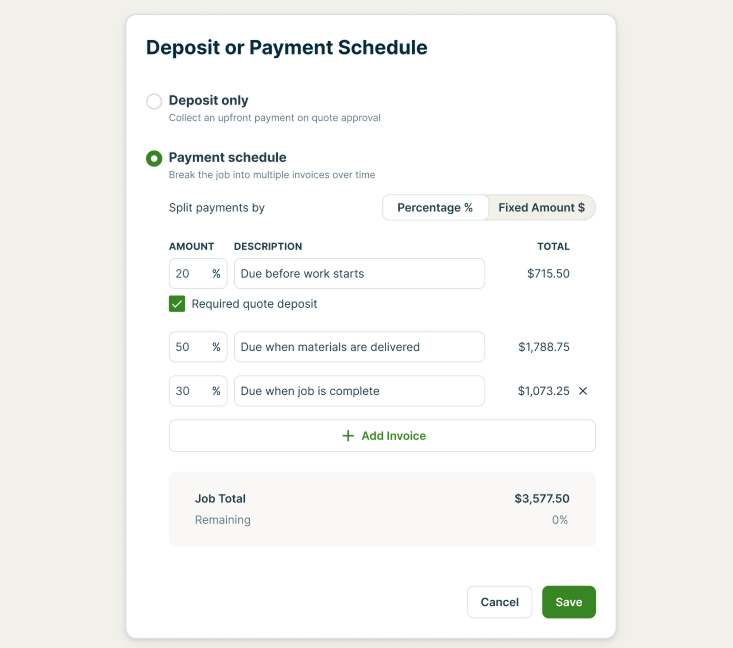Click the Payment schedule label text
The width and height of the screenshot is (733, 648).
pos(227,157)
